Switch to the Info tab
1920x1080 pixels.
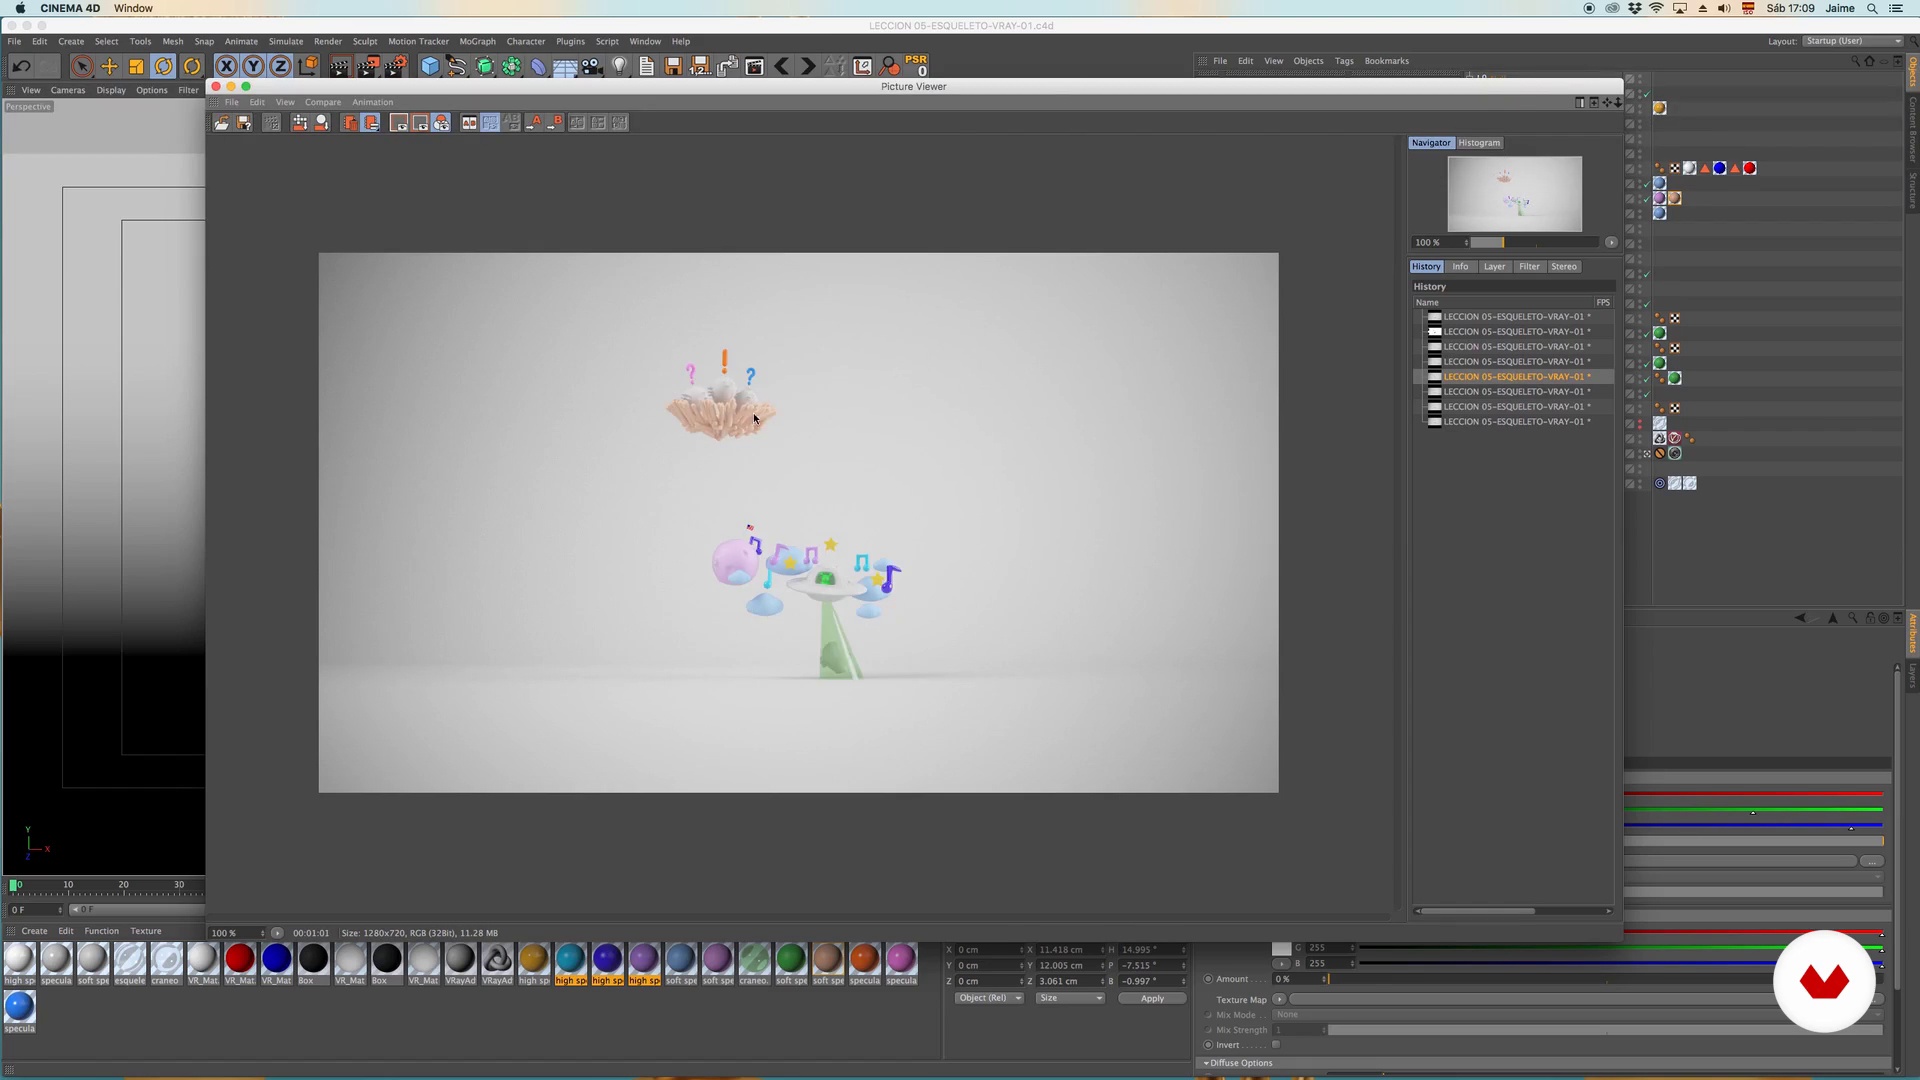click(1460, 267)
